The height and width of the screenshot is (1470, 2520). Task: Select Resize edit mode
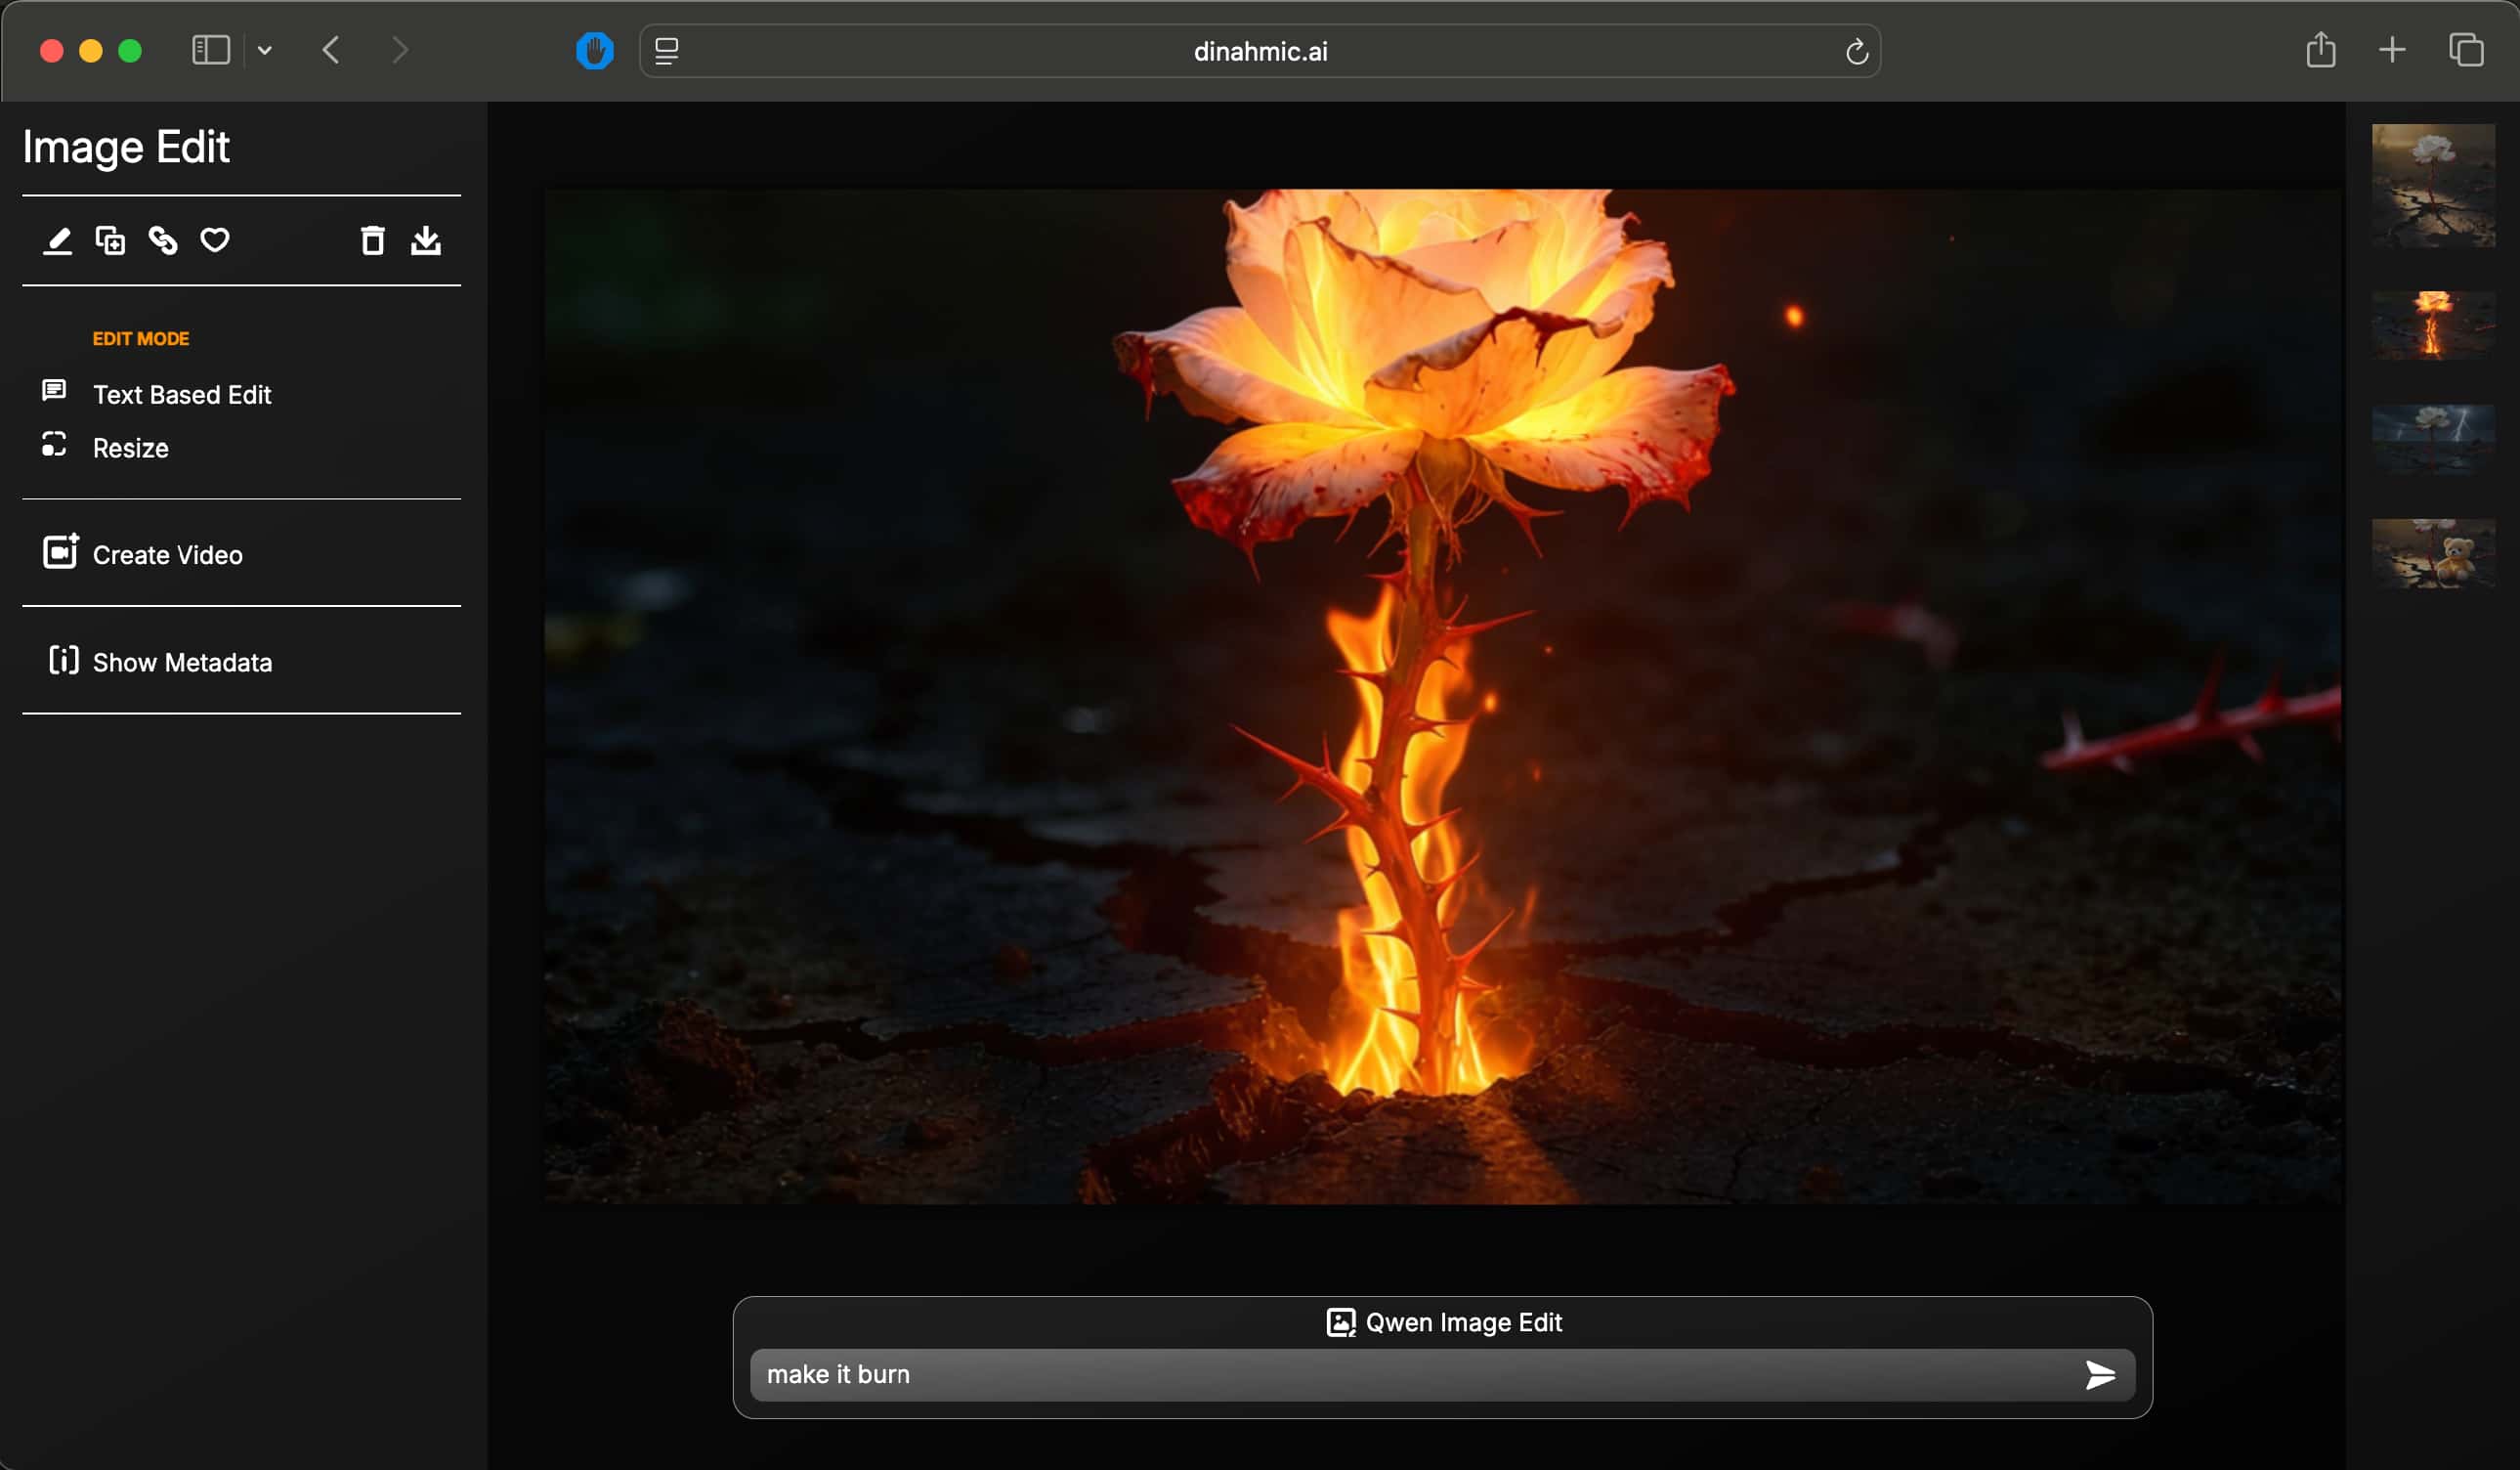(x=130, y=448)
